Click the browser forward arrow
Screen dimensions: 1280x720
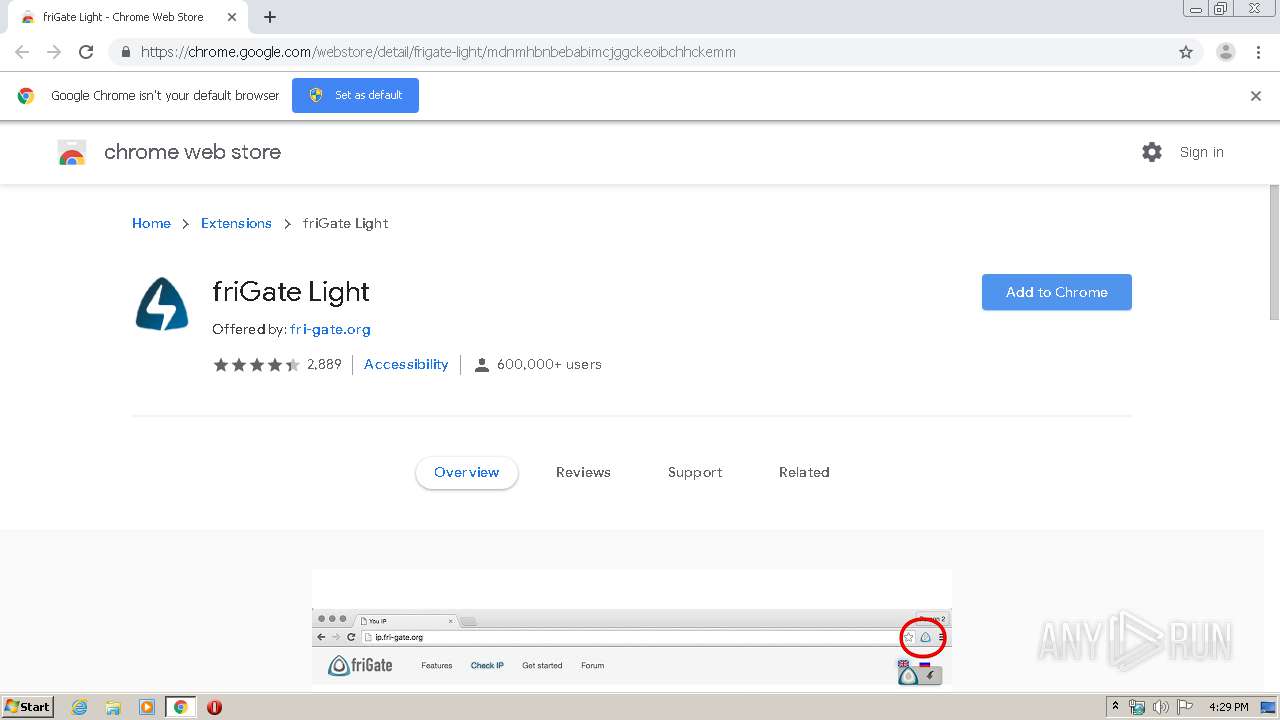[54, 52]
